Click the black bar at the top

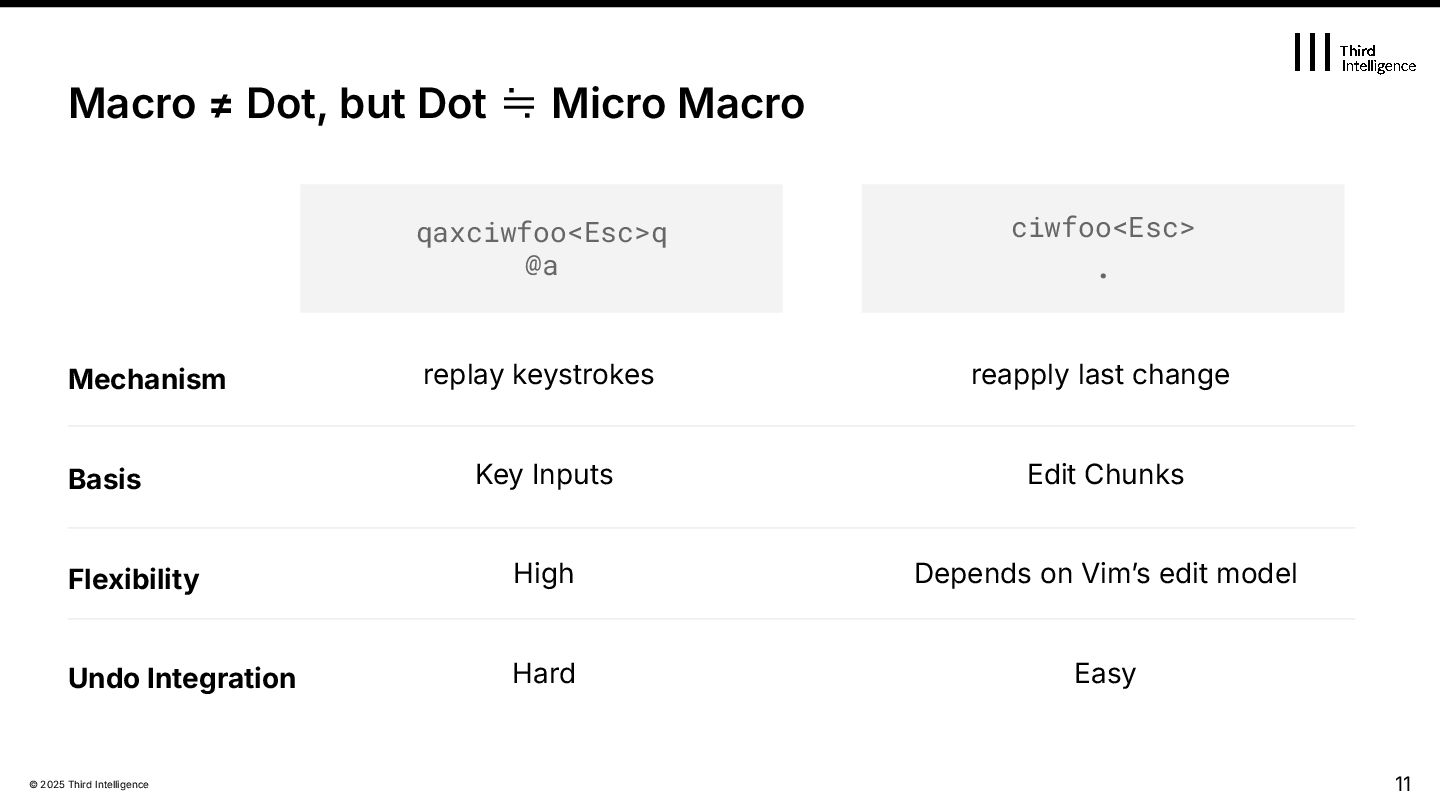(x=720, y=4)
